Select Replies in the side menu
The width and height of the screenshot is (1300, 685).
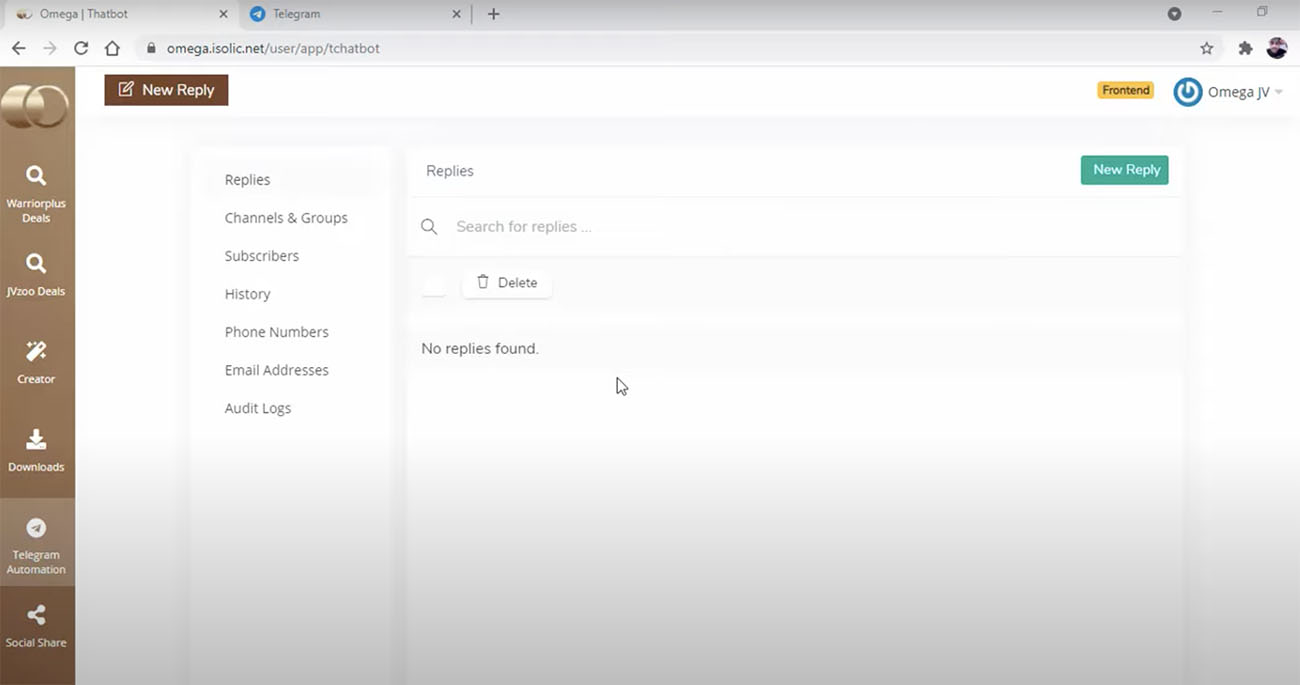(247, 180)
